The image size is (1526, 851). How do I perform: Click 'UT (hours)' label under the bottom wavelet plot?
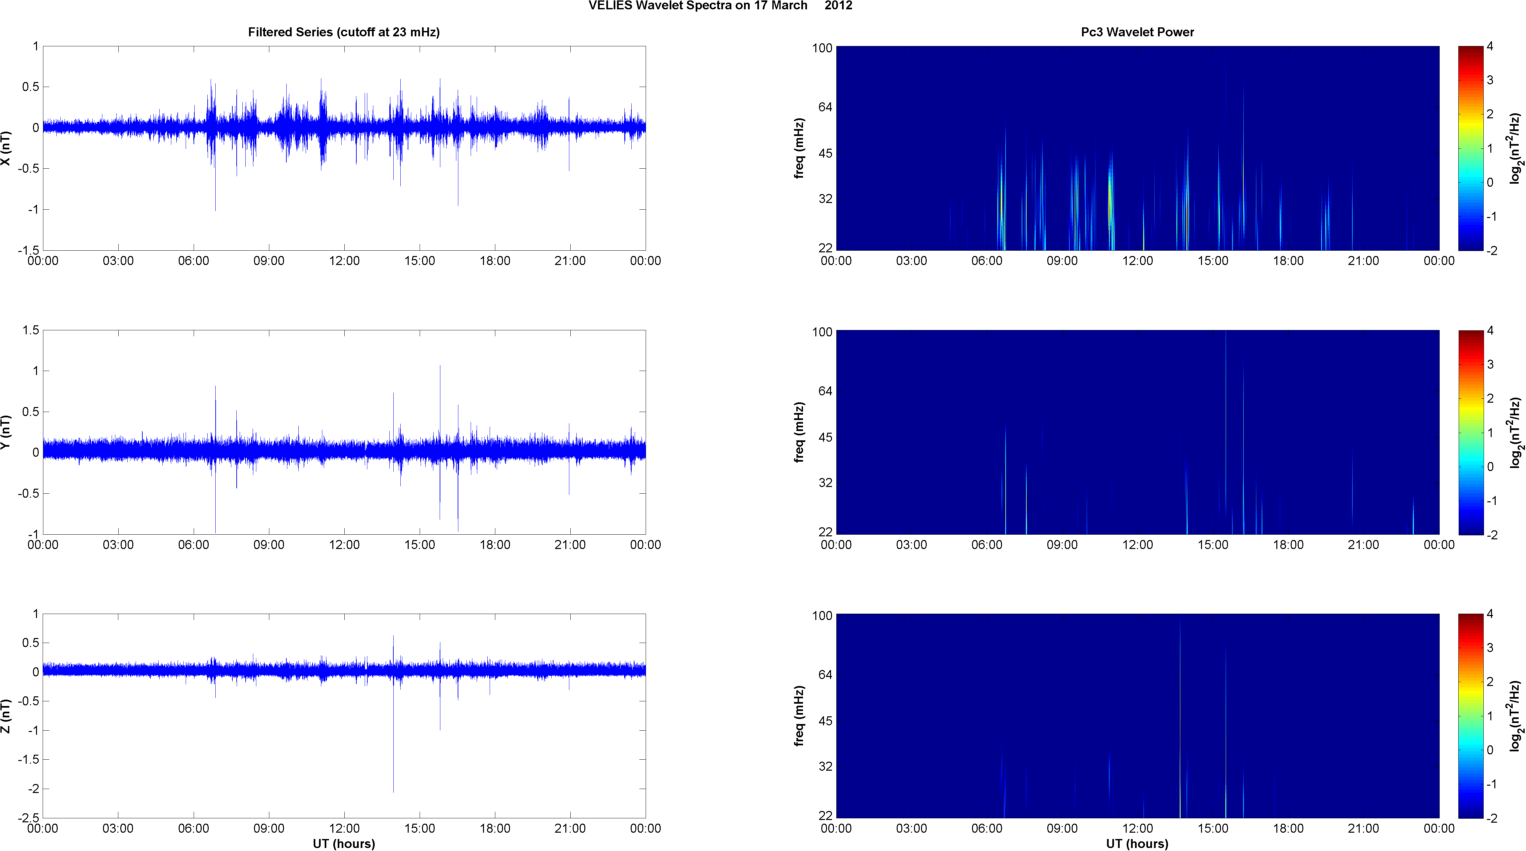point(1137,844)
